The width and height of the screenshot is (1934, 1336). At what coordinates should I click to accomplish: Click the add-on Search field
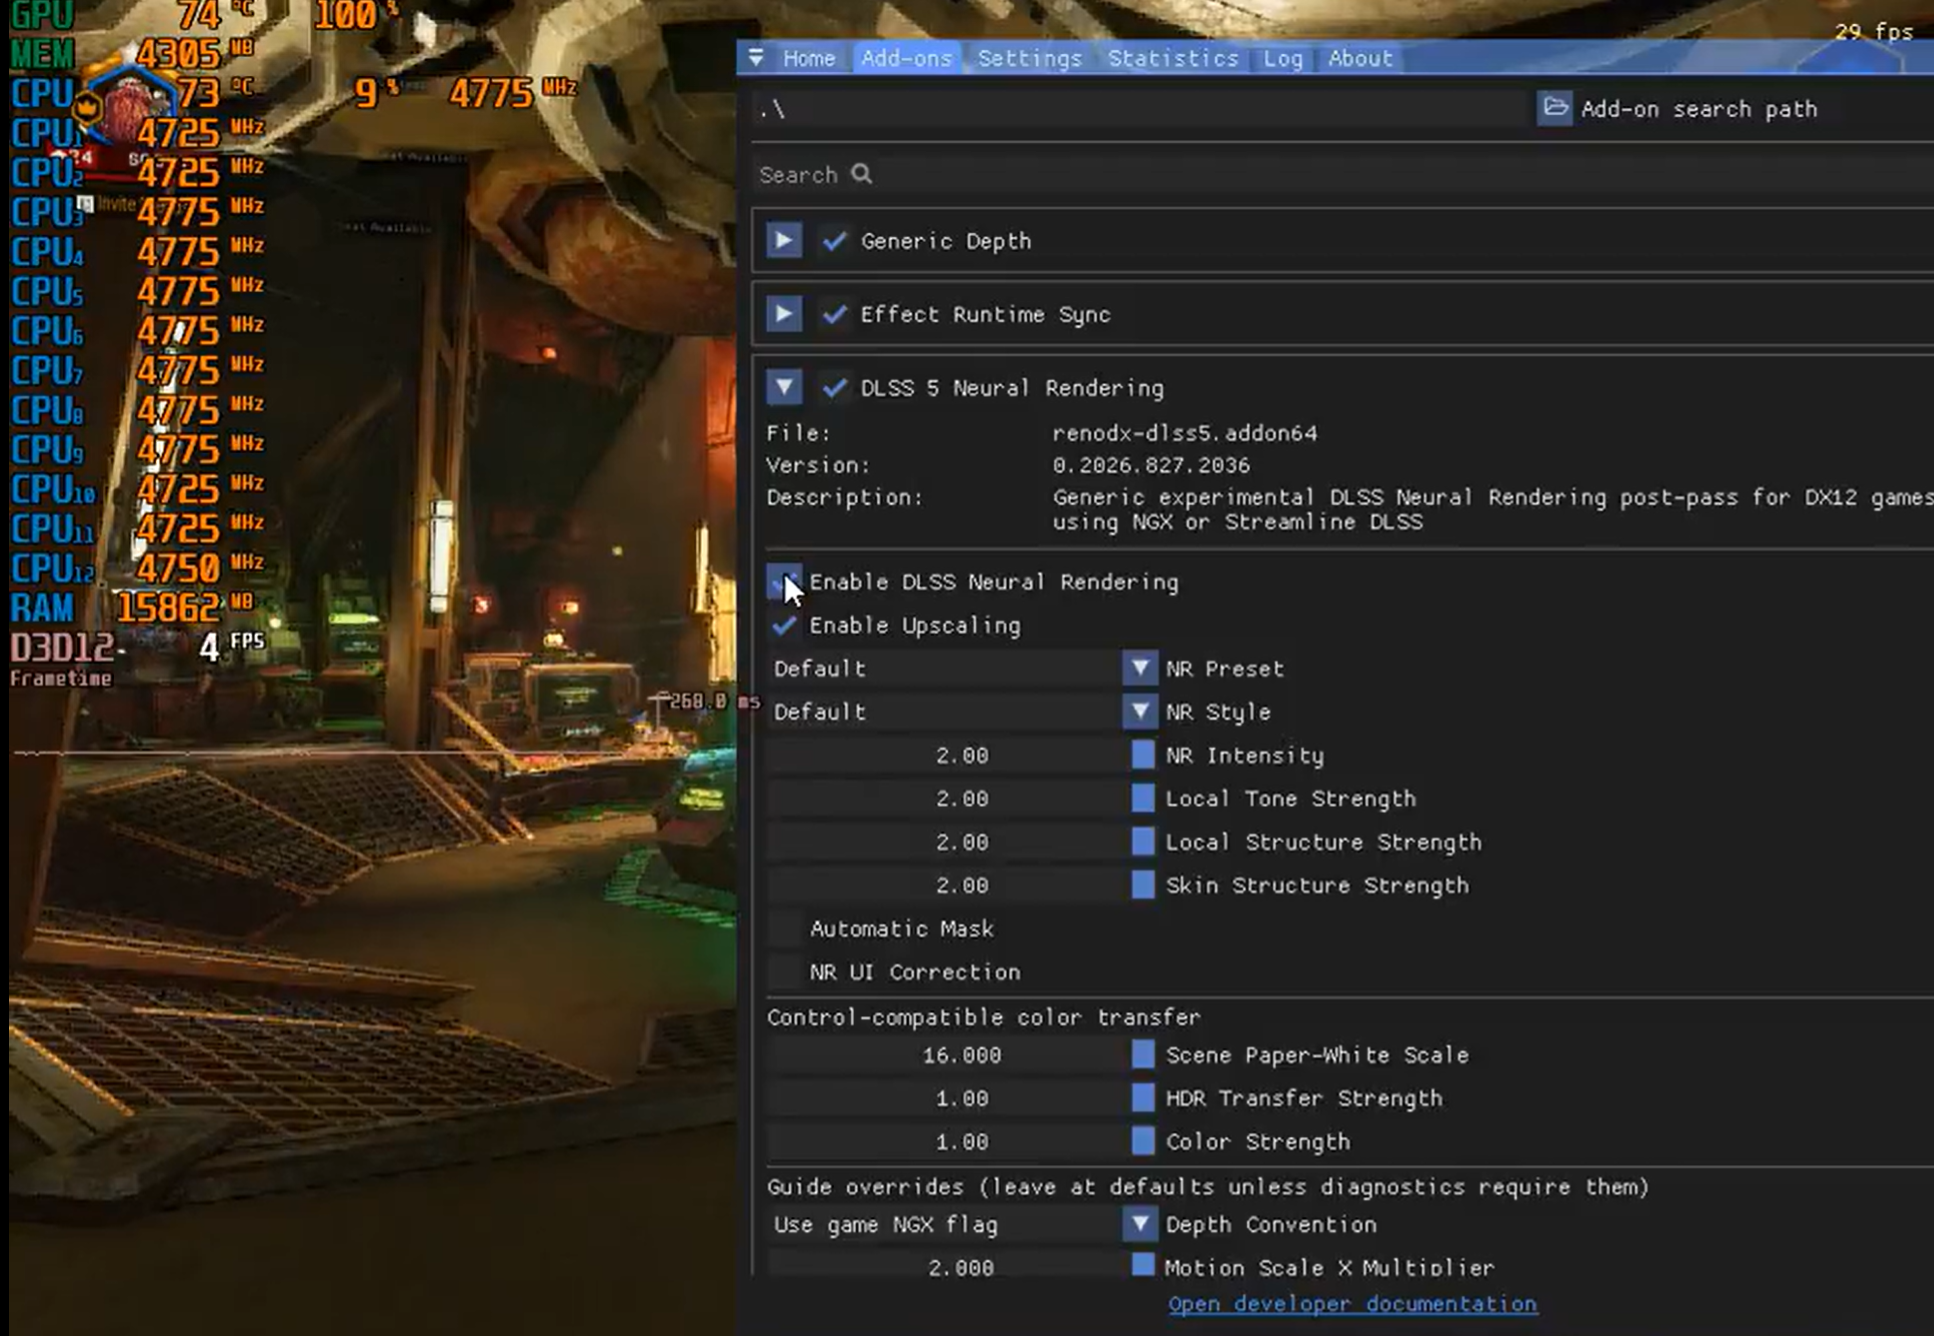click(1342, 175)
